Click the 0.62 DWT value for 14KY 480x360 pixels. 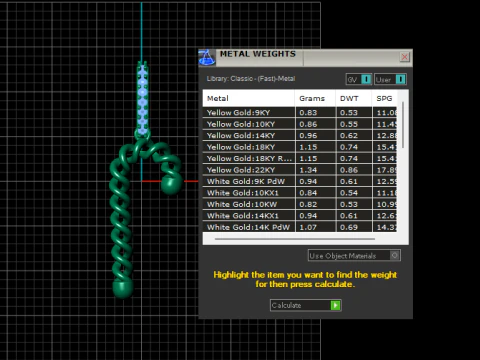[x=349, y=136]
